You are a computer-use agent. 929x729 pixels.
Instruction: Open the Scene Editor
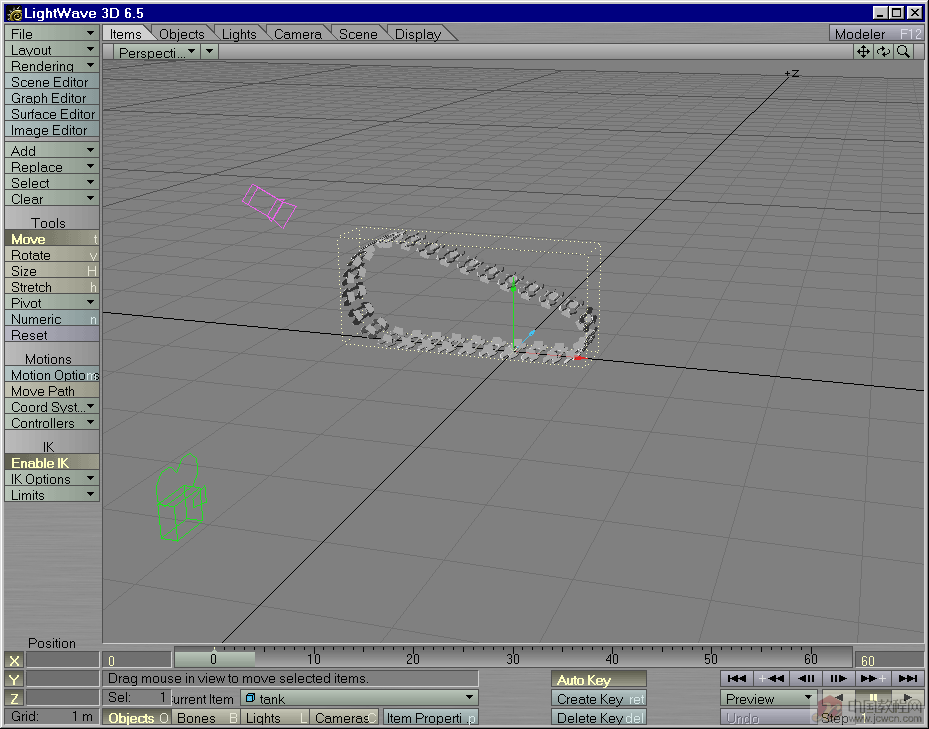coord(52,82)
